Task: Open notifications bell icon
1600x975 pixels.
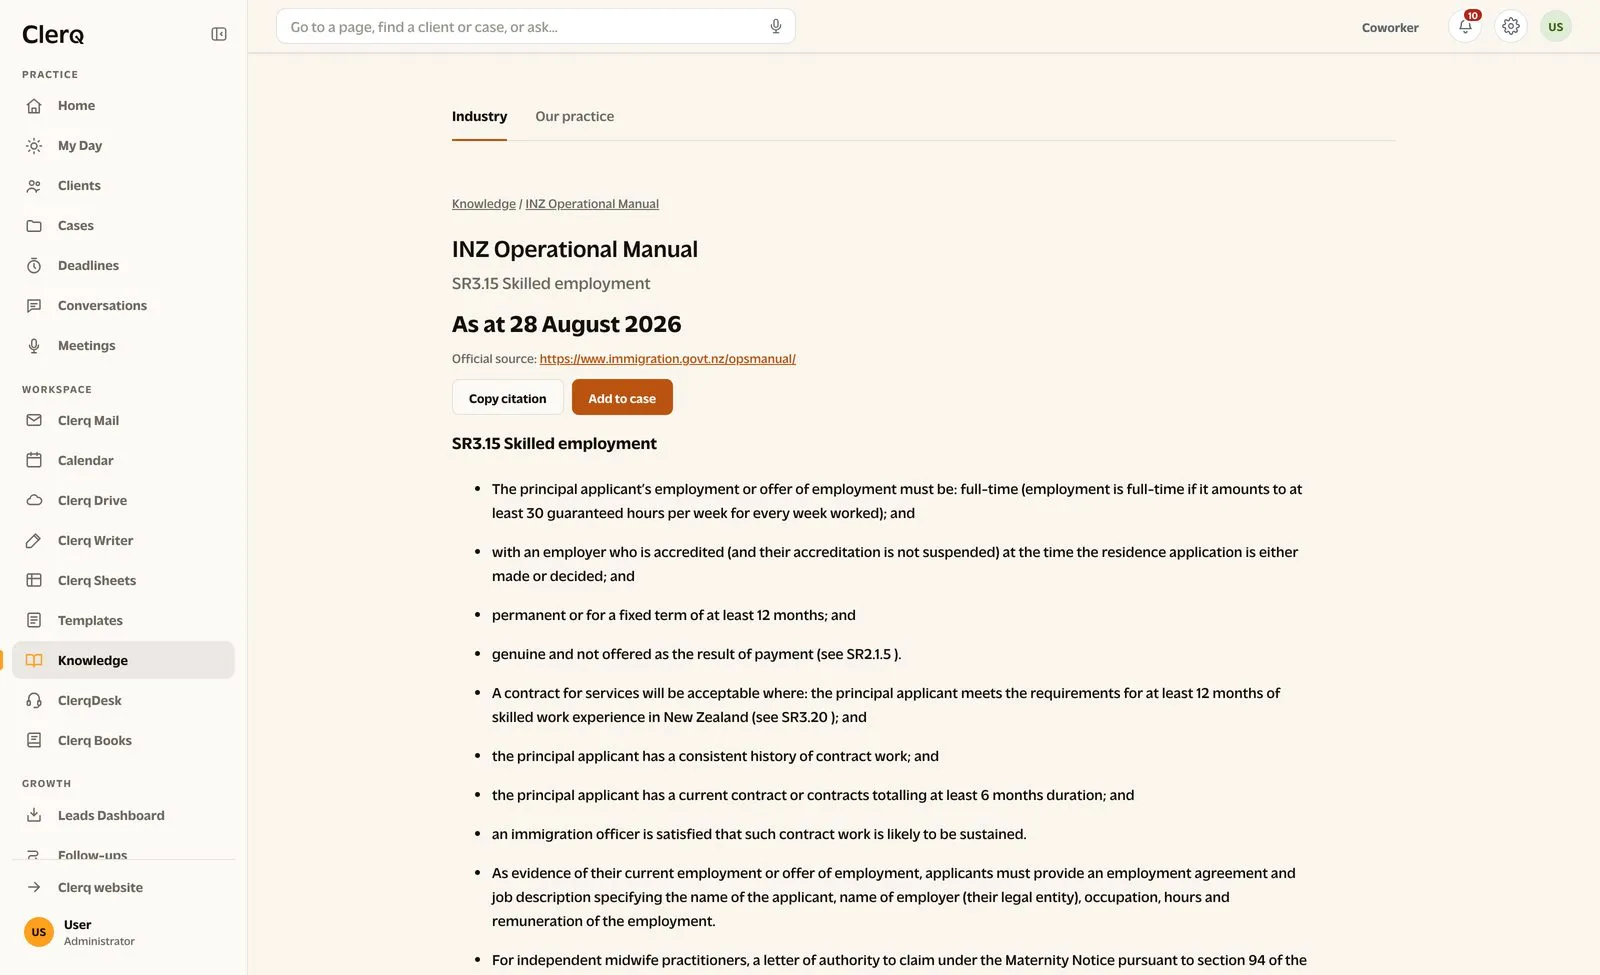Action: (1465, 27)
